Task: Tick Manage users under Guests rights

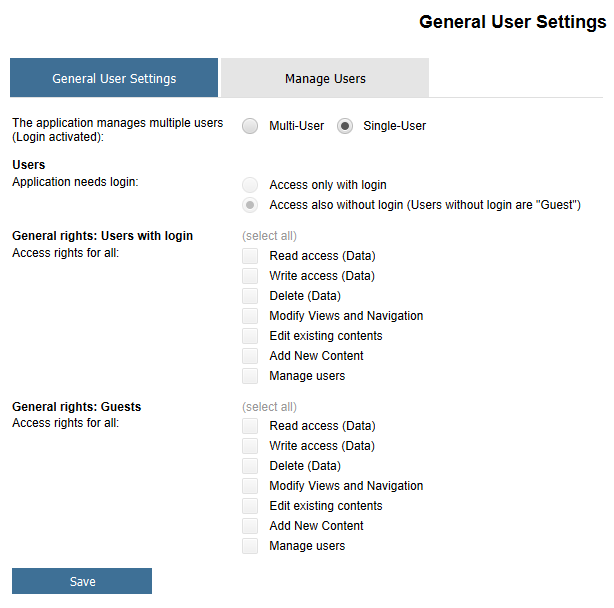Action: (250, 546)
